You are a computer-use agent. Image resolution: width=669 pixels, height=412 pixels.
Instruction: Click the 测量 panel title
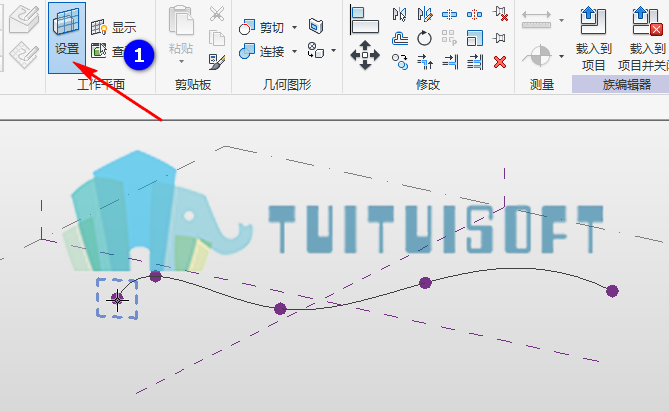[542, 84]
